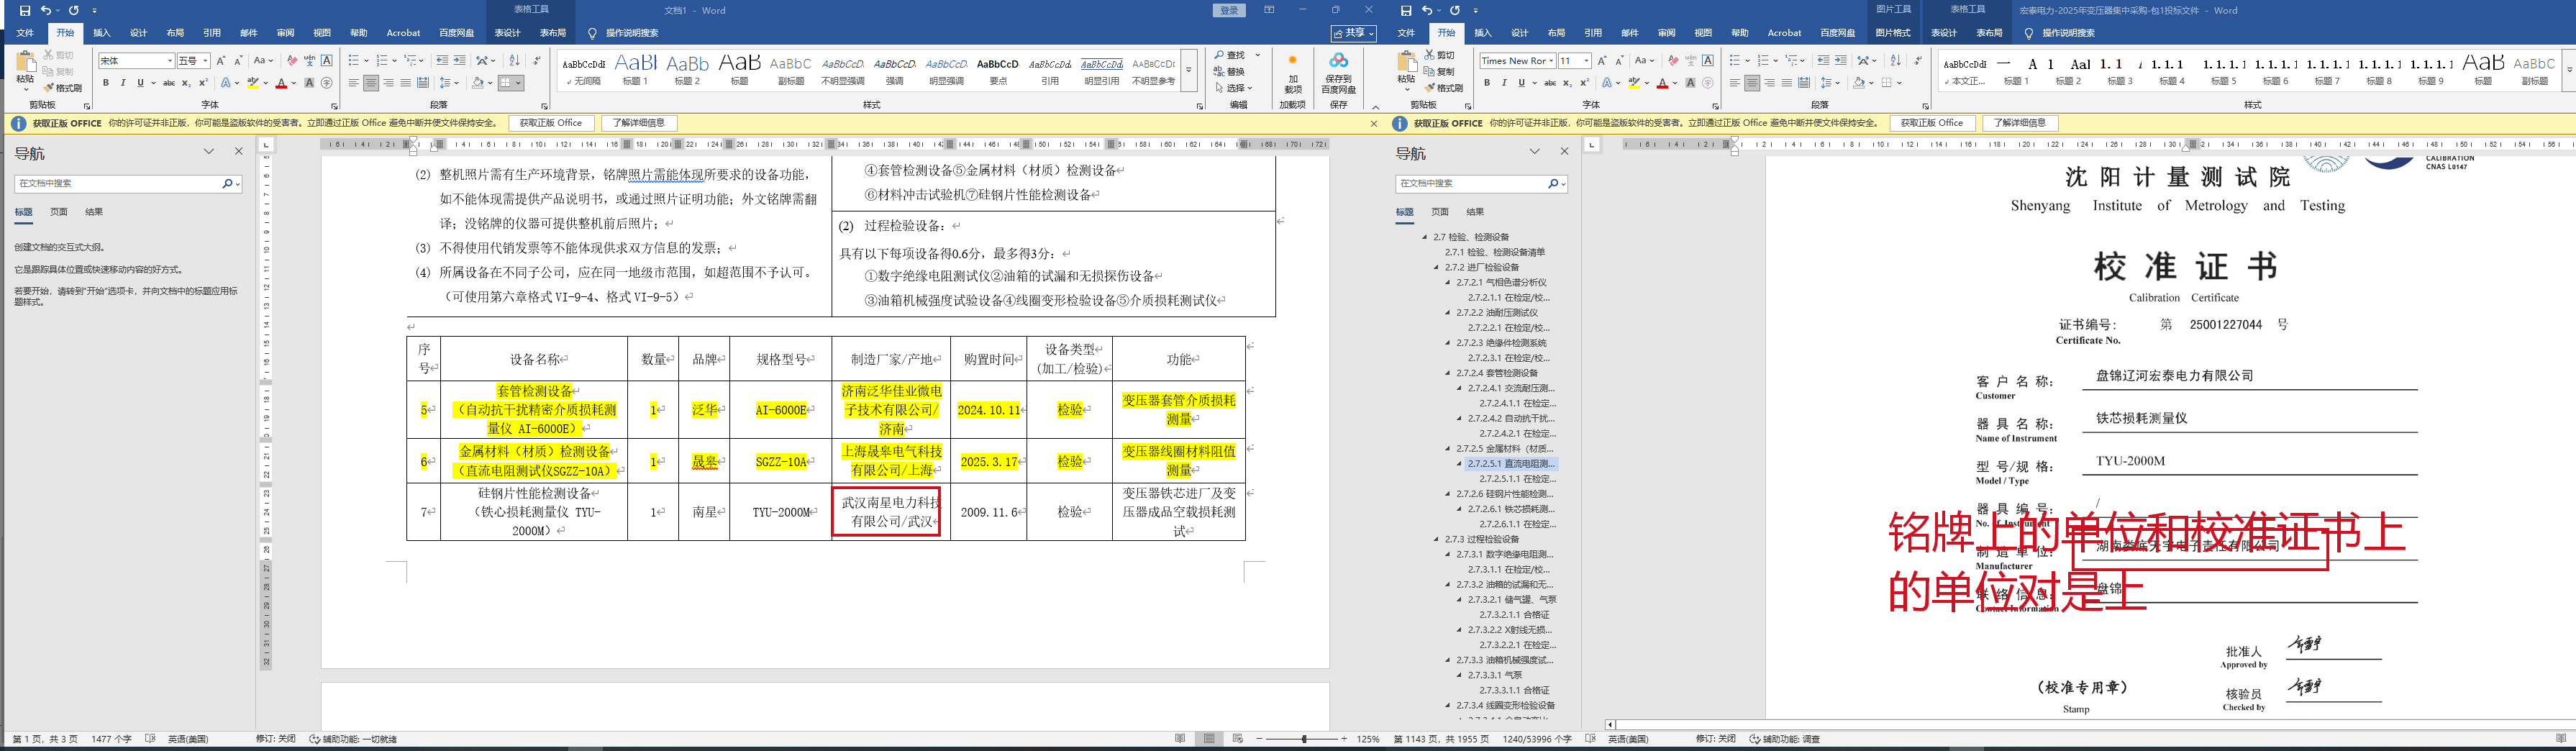Image resolution: width=2576 pixels, height=751 pixels.
Task: Click 登录 sign-in button in left window
Action: click(1229, 10)
